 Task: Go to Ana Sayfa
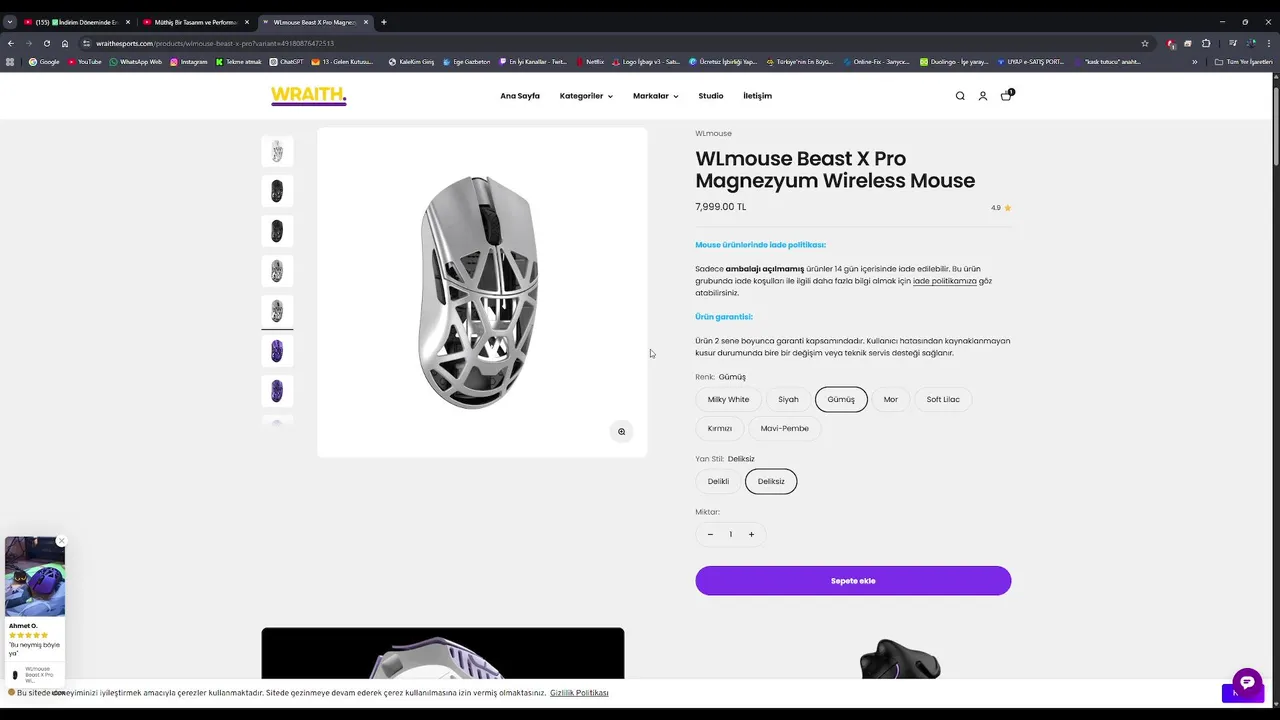pyautogui.click(x=520, y=96)
